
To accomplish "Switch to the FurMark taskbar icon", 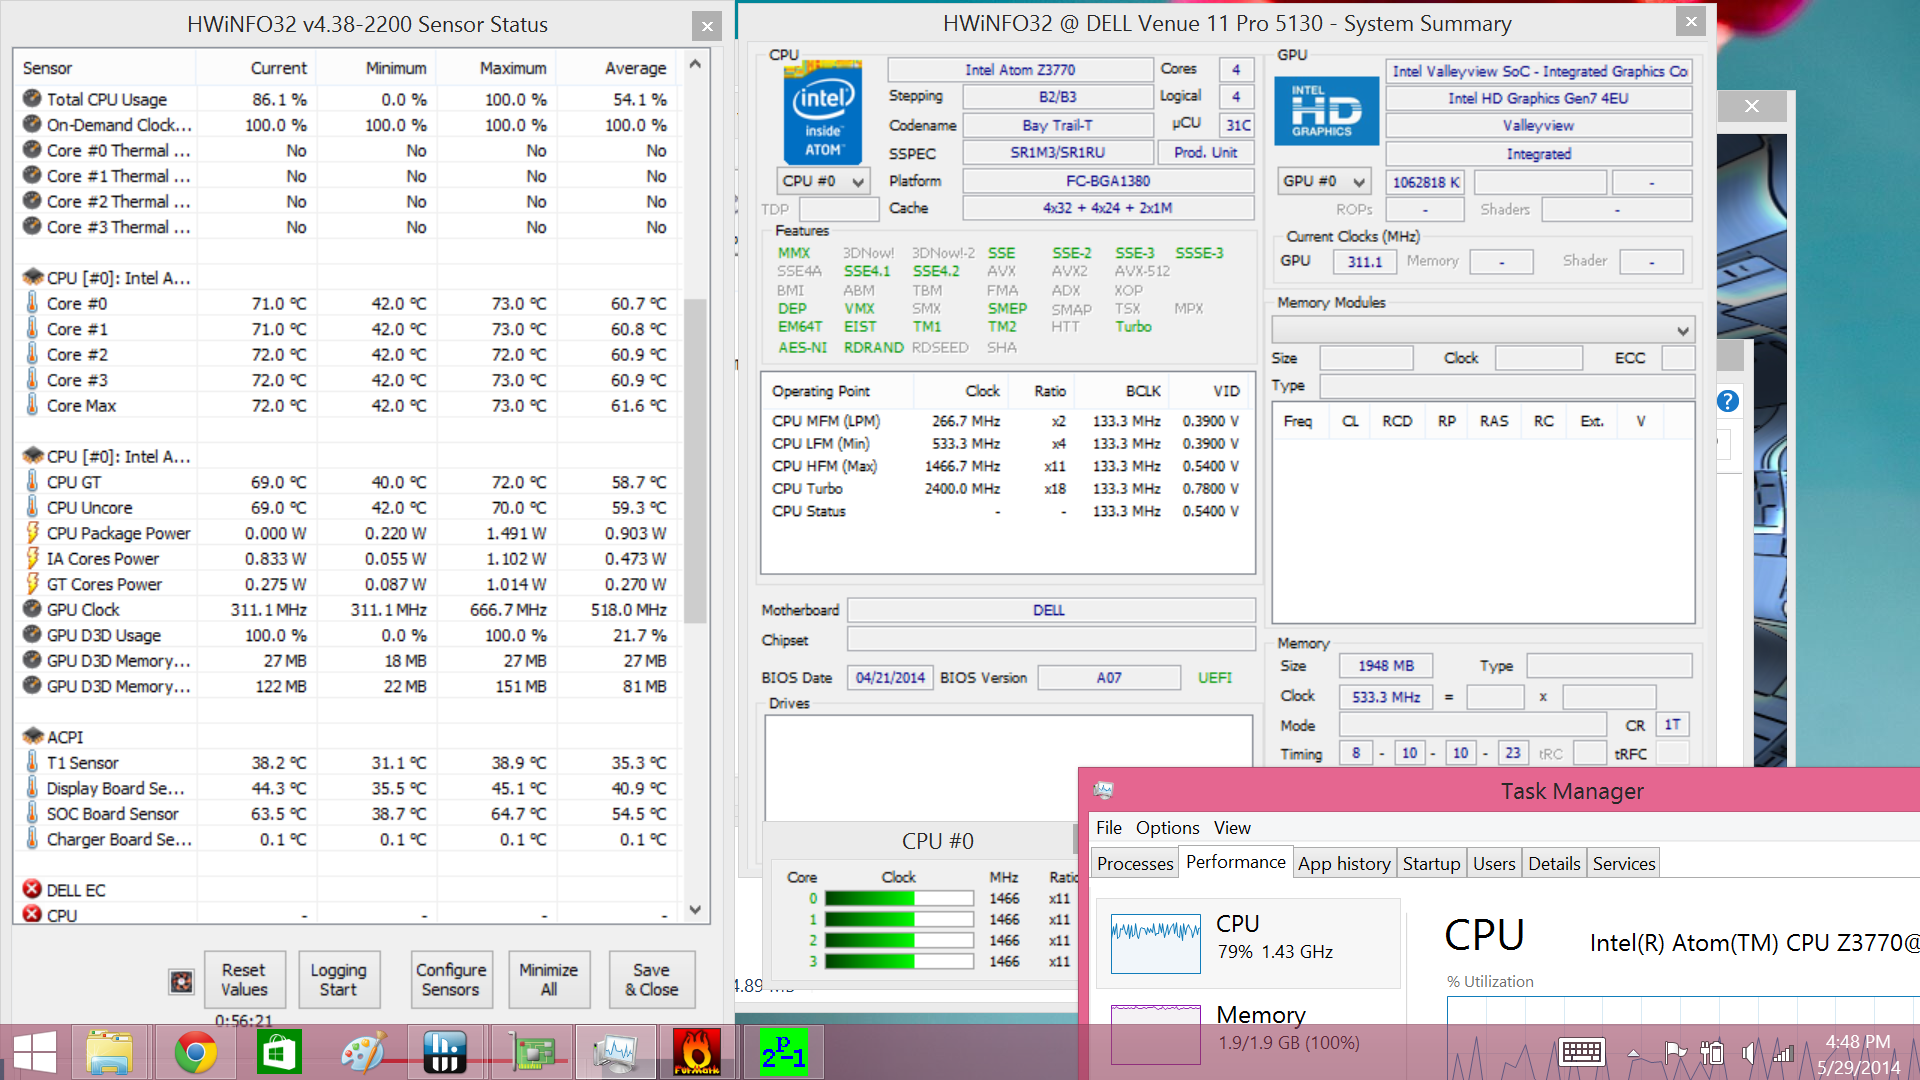I will [697, 1053].
